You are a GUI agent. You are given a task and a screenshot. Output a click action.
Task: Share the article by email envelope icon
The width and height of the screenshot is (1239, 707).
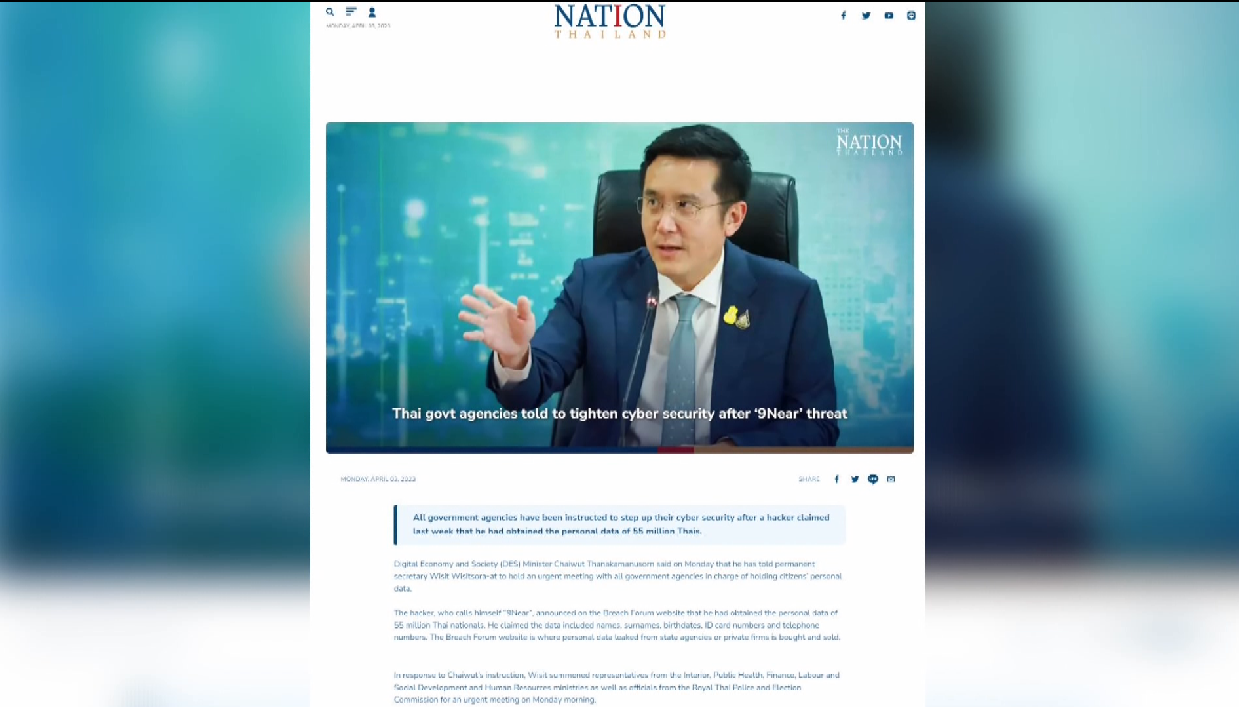coord(891,479)
